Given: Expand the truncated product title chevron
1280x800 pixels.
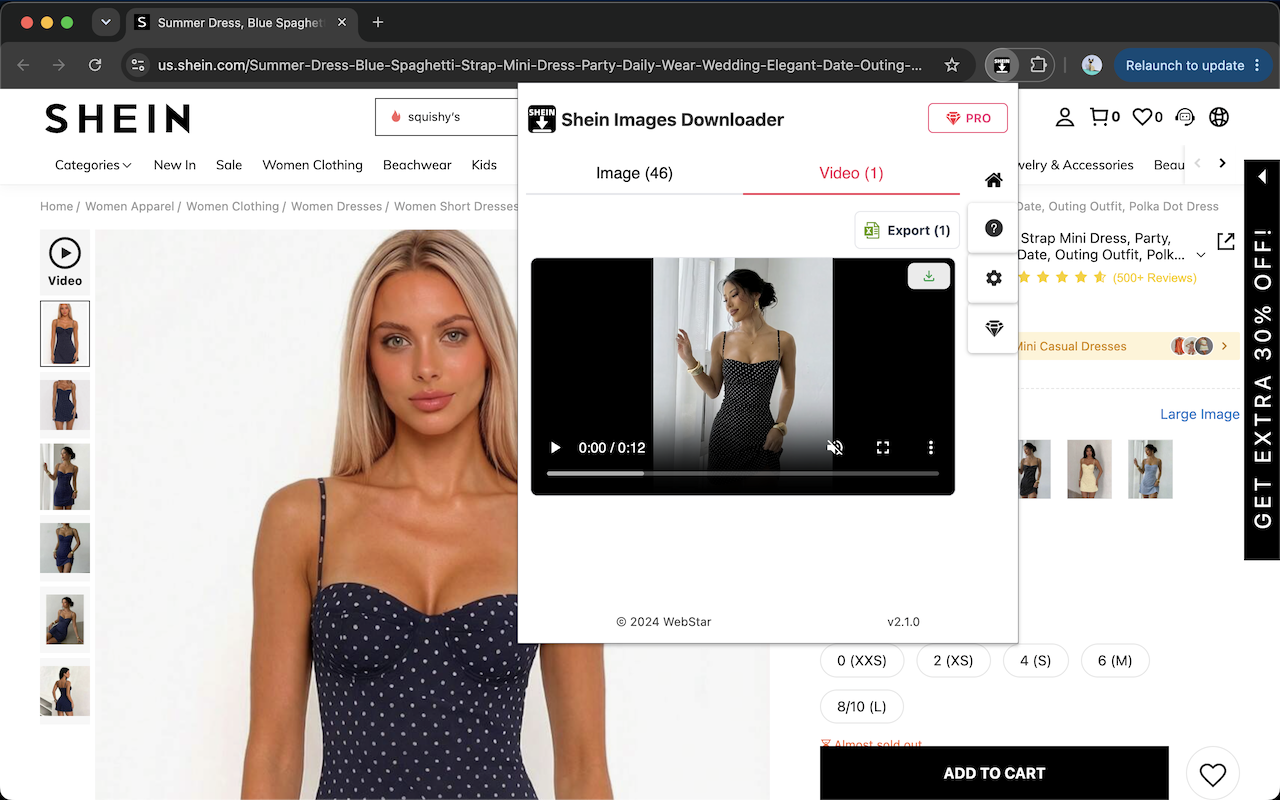Looking at the screenshot, I should pos(1201,255).
